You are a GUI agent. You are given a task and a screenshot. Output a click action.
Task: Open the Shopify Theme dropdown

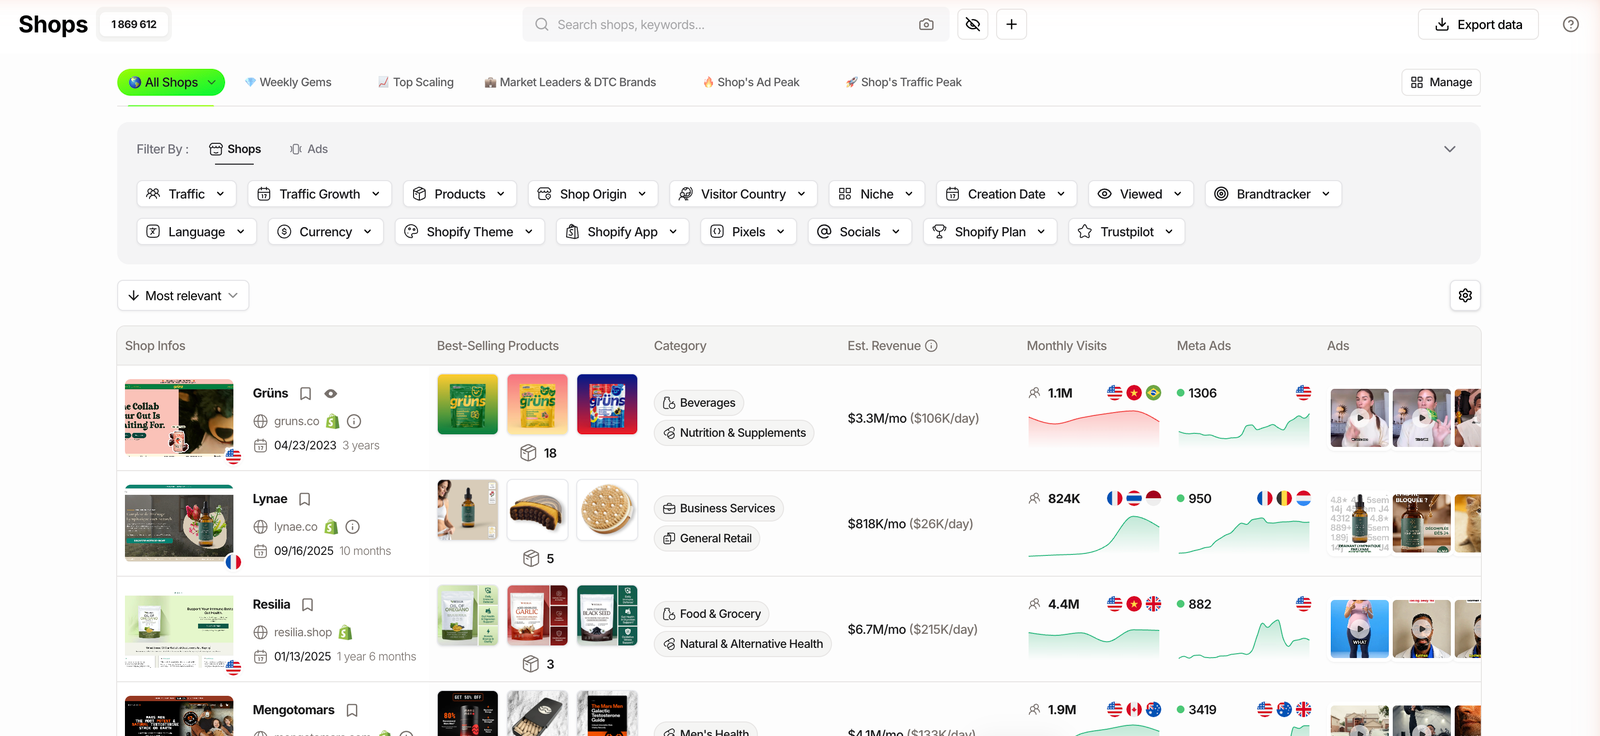(x=470, y=232)
